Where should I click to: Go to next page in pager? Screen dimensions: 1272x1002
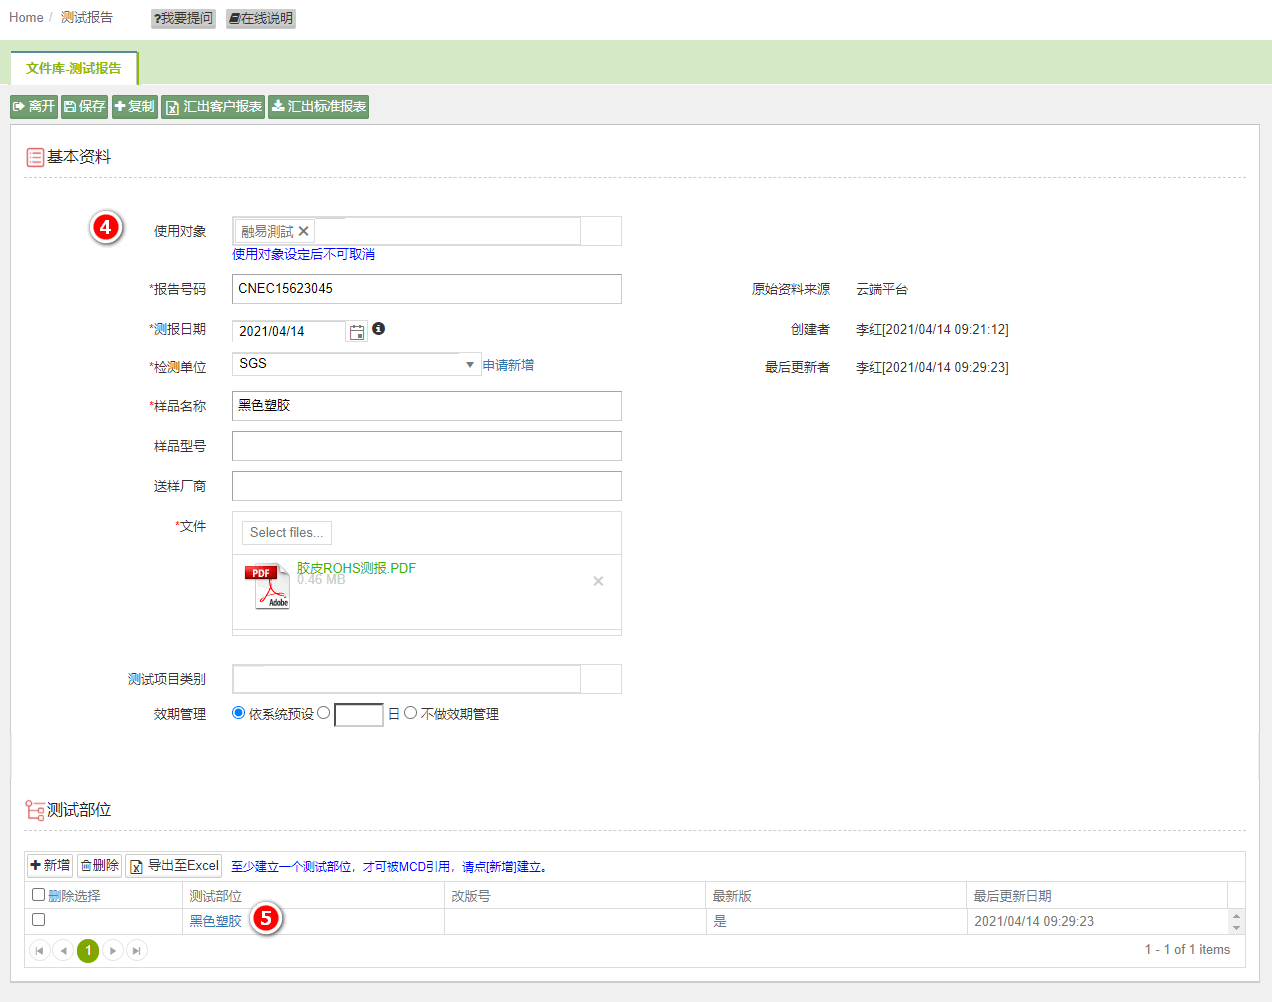(x=113, y=950)
